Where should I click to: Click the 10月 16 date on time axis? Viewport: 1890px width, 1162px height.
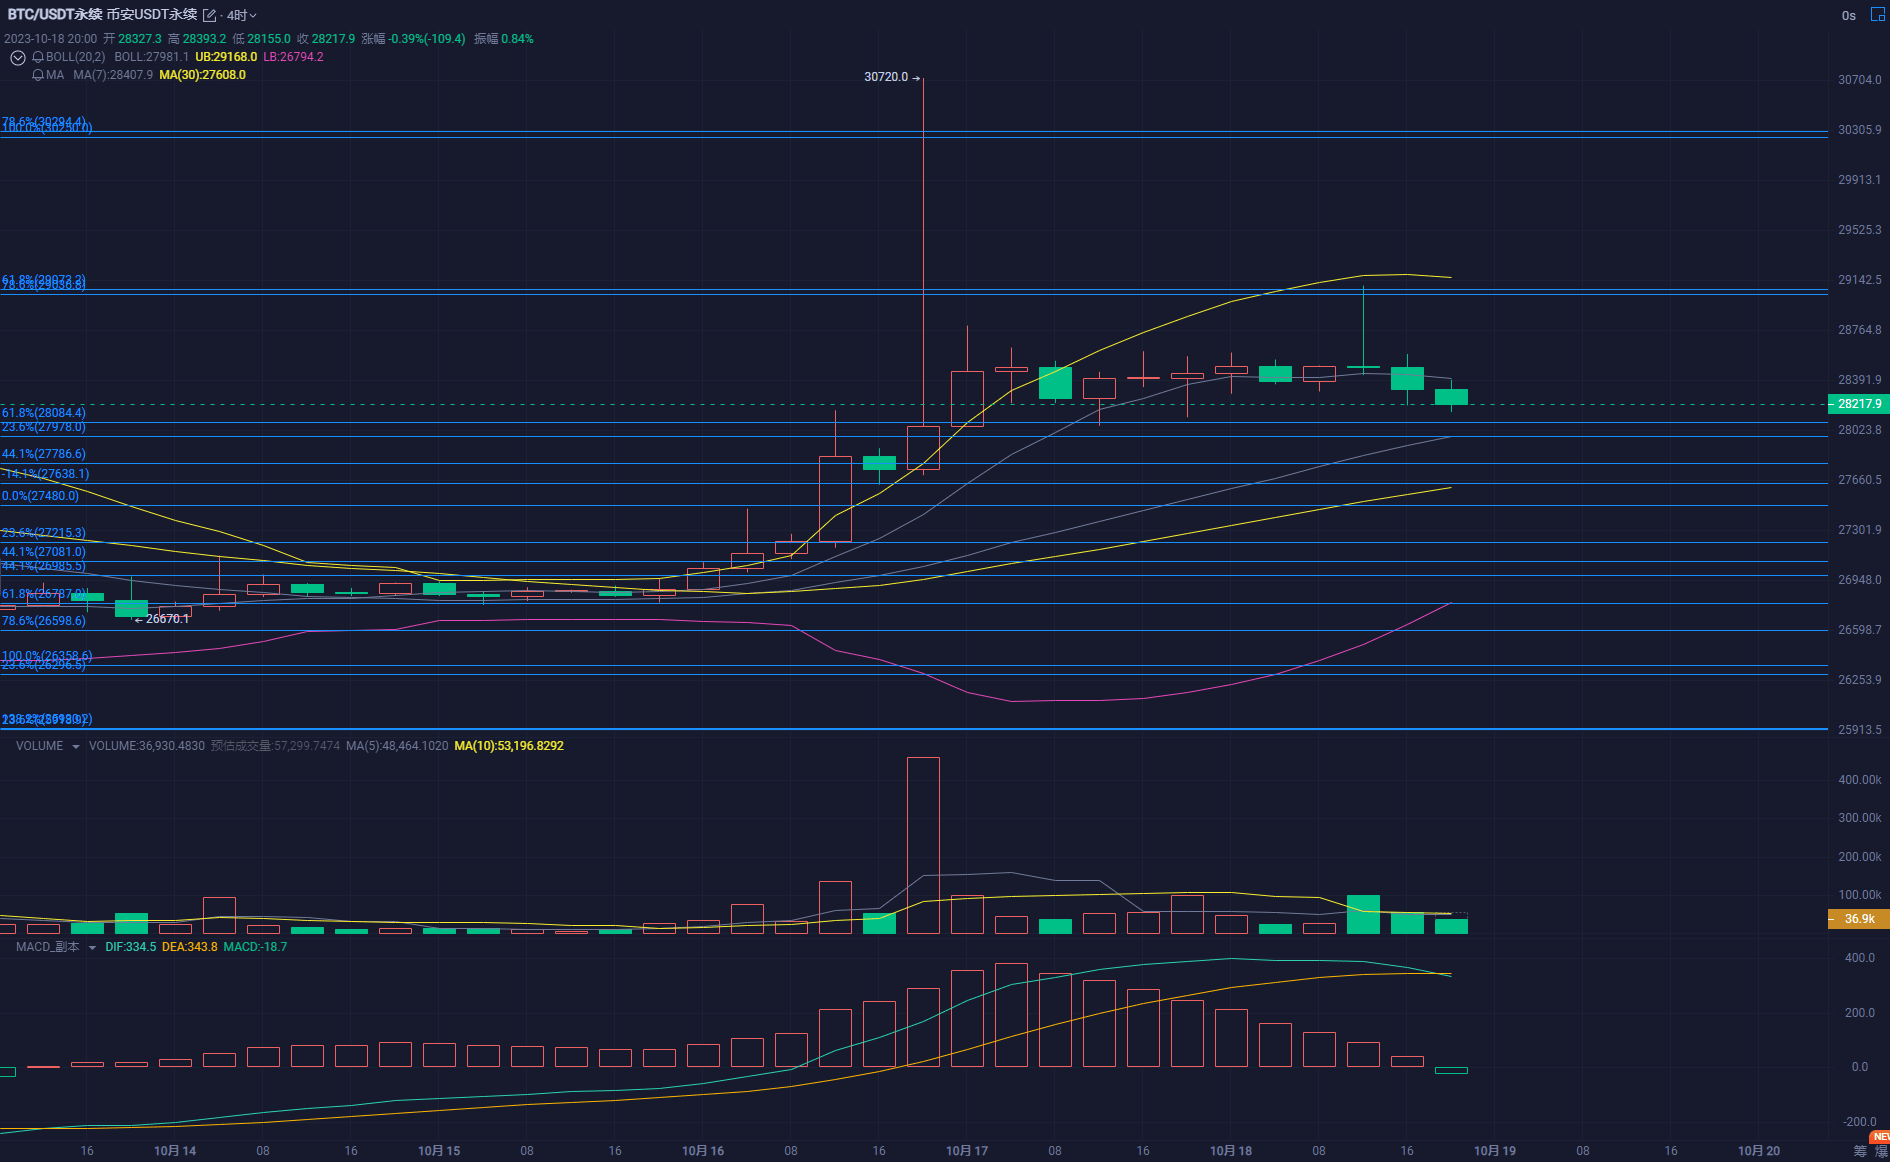point(703,1151)
